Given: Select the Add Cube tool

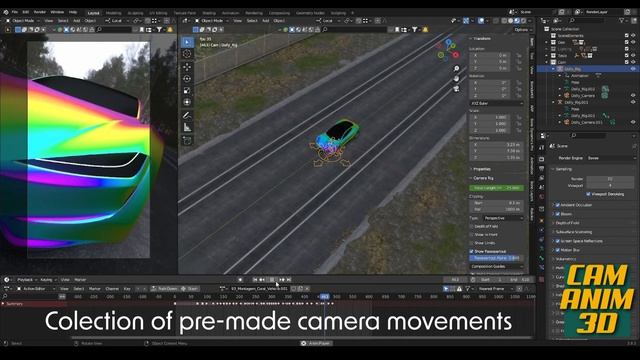Looking at the screenshot, I should pyautogui.click(x=187, y=141).
